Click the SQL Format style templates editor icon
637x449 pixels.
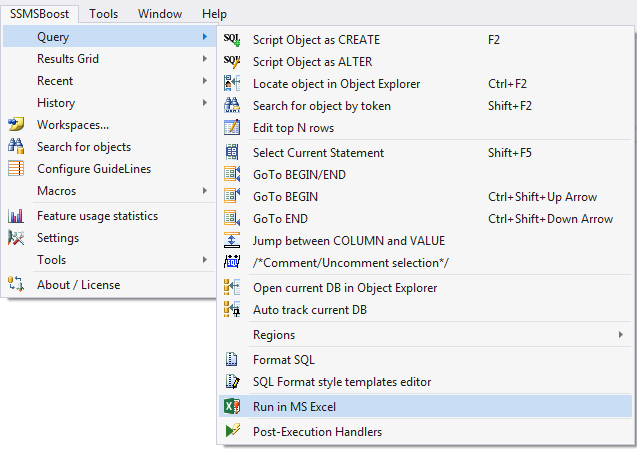tap(232, 382)
